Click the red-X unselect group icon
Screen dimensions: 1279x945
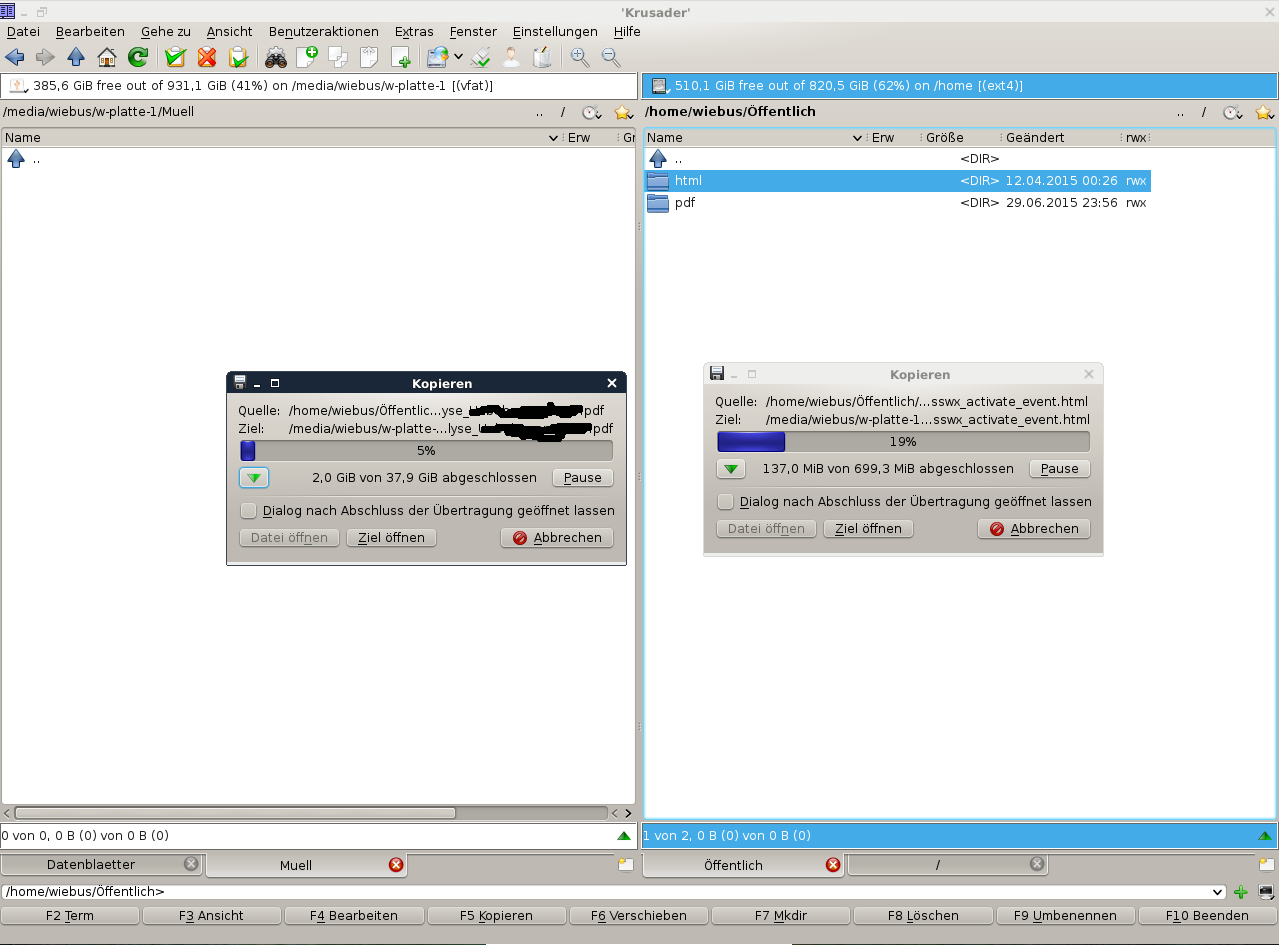tap(207, 57)
